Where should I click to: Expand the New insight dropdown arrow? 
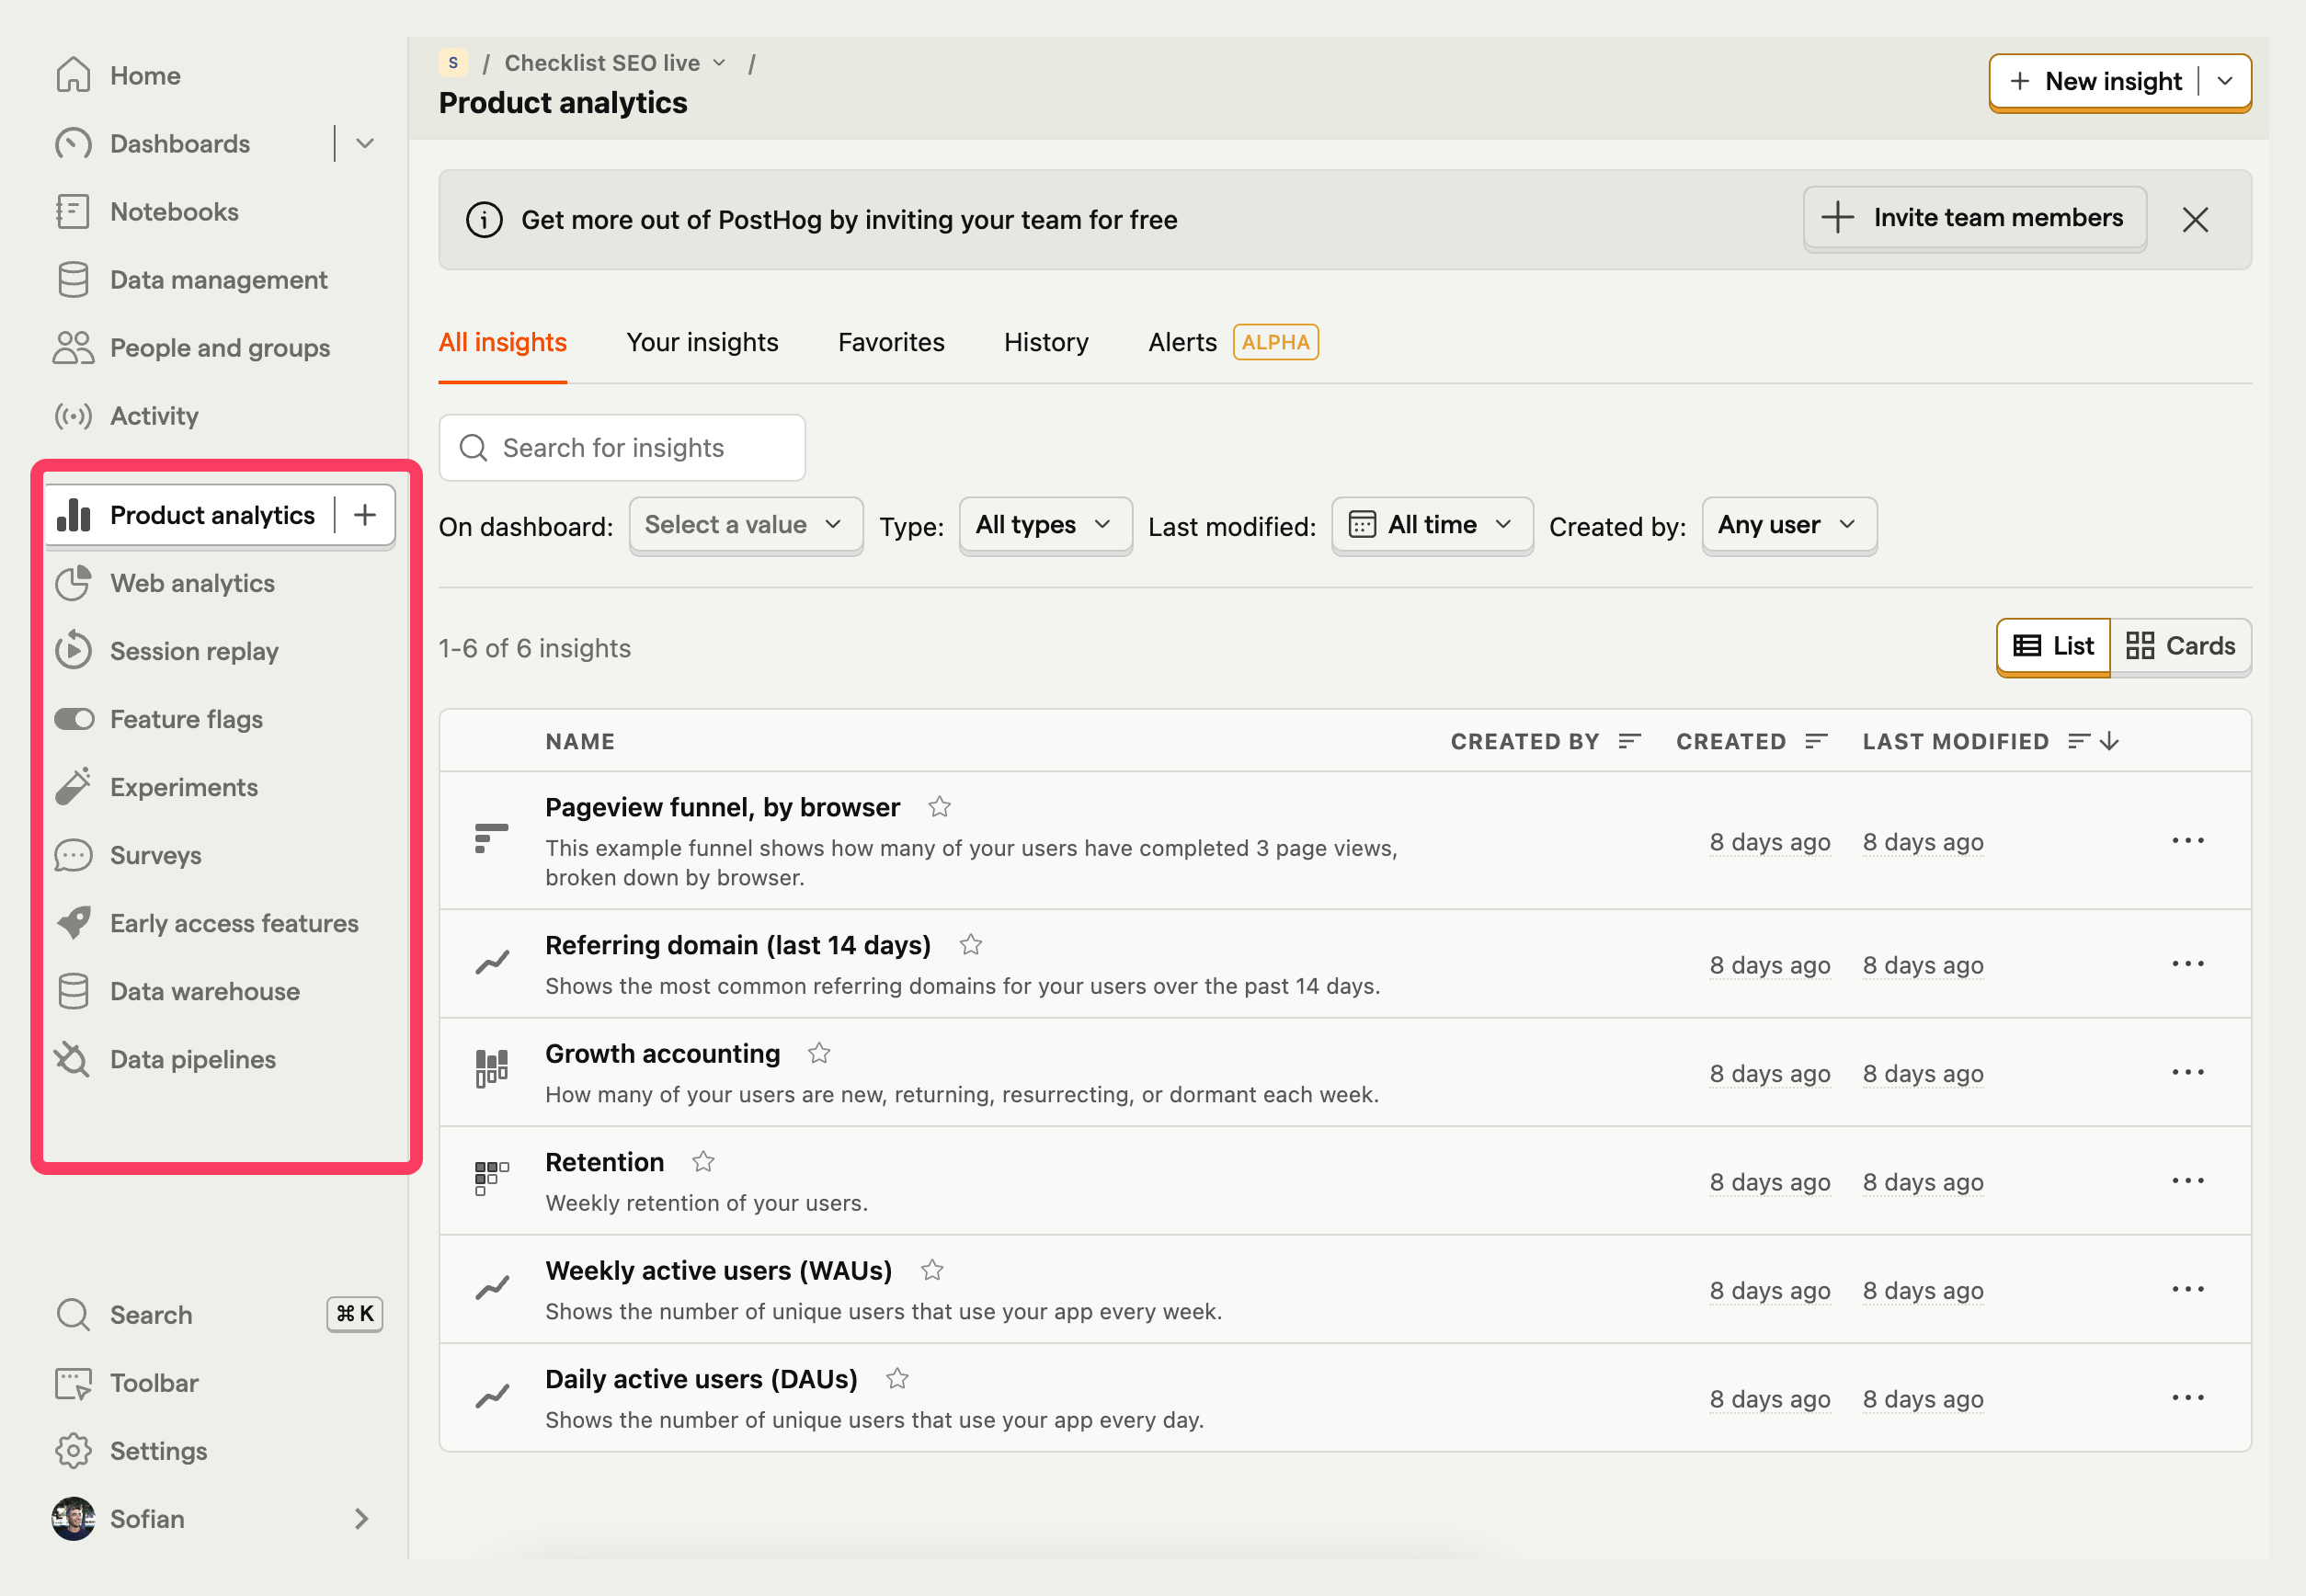coord(2225,81)
